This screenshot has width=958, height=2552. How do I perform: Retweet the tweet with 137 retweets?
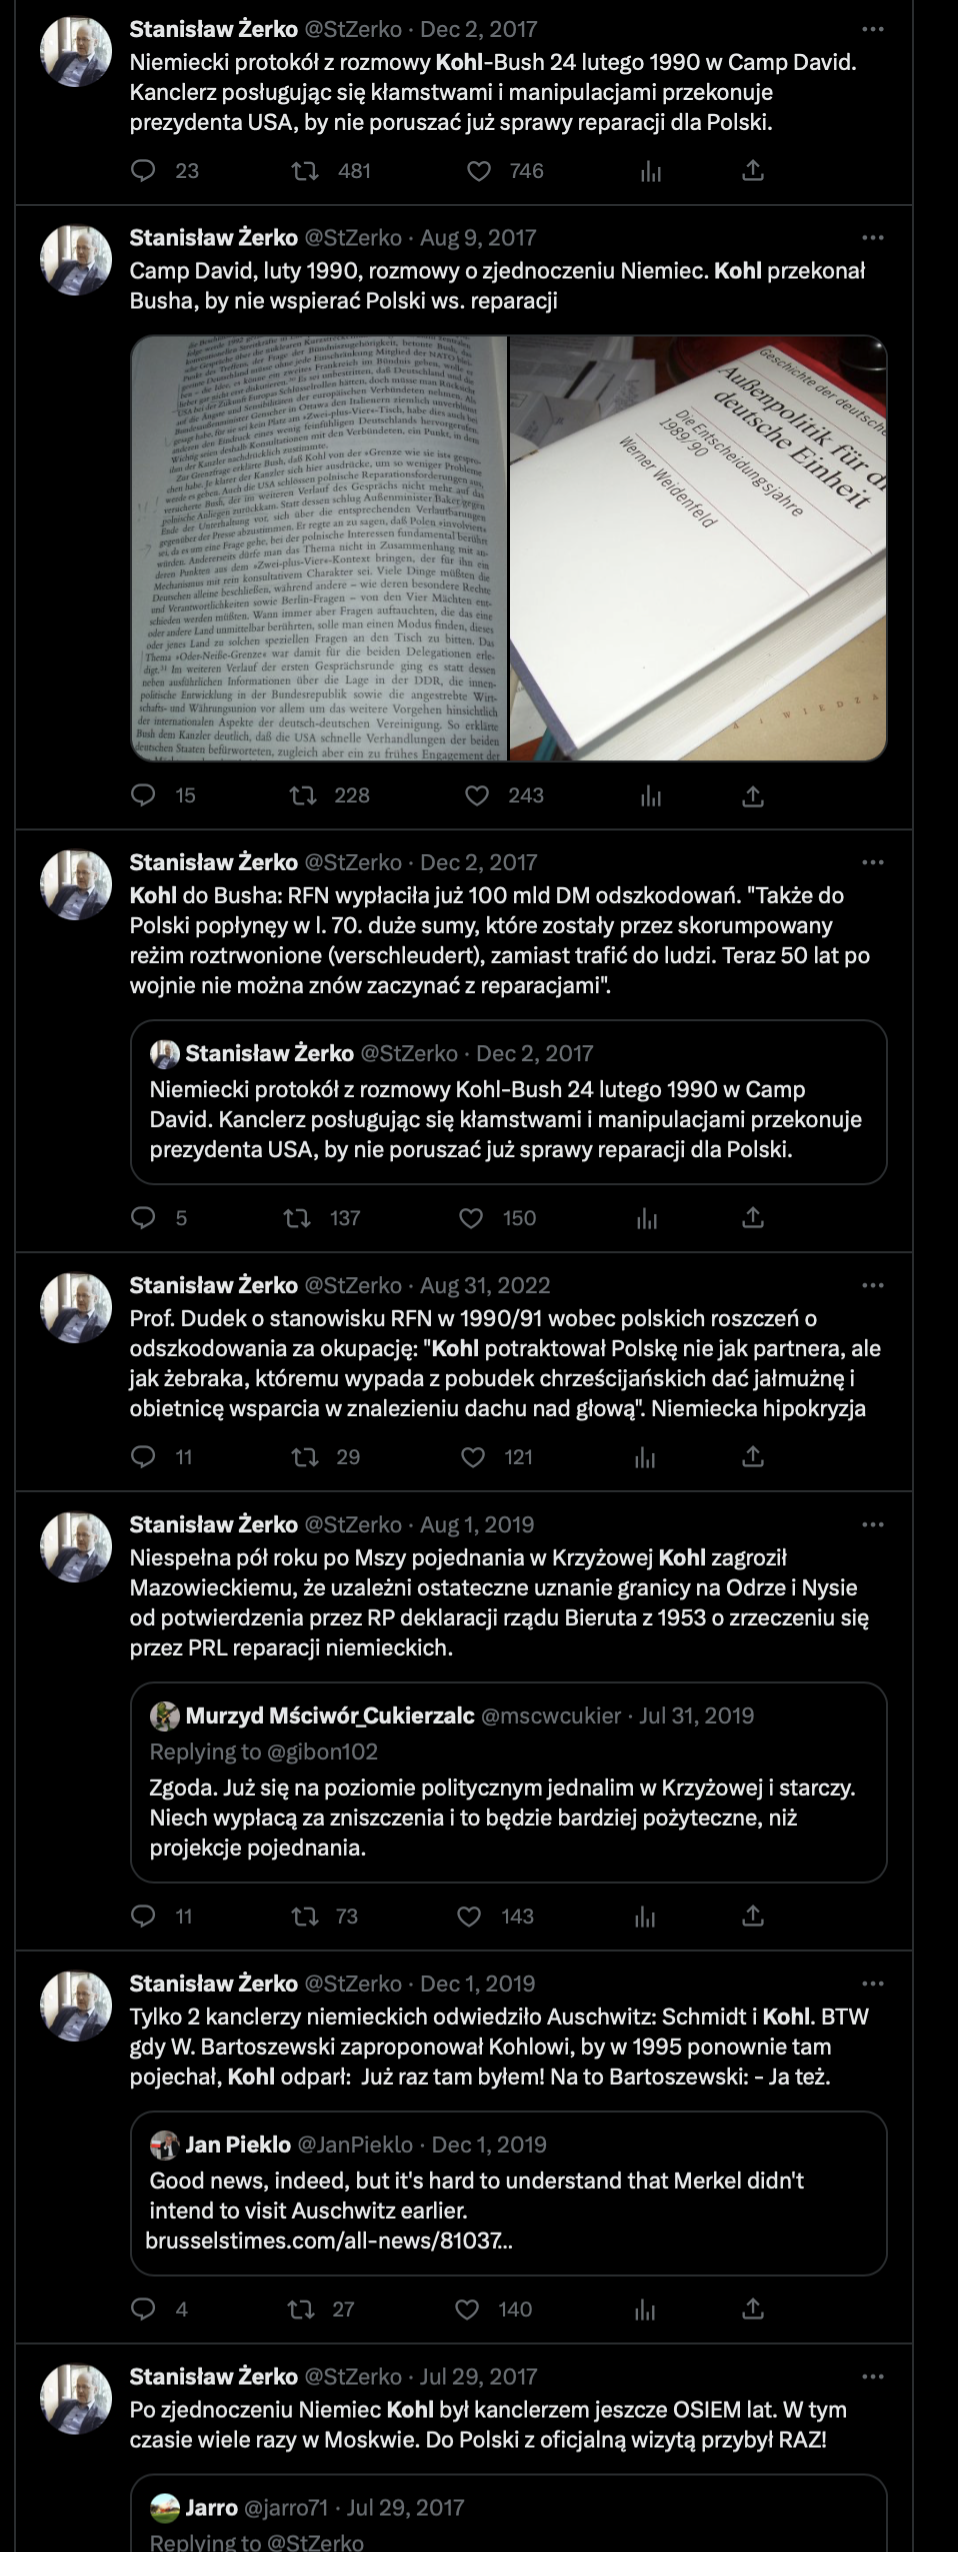[x=297, y=1218]
